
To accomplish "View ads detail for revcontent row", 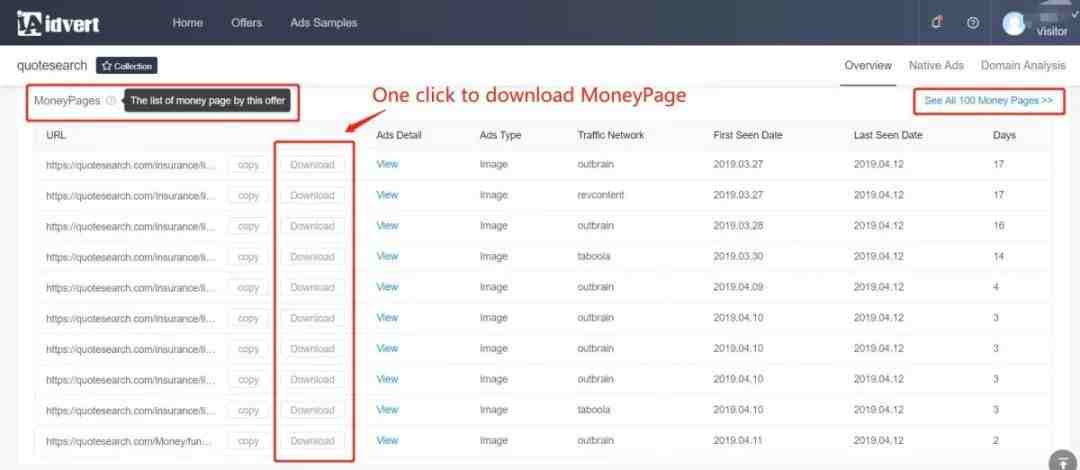I will click(x=387, y=195).
